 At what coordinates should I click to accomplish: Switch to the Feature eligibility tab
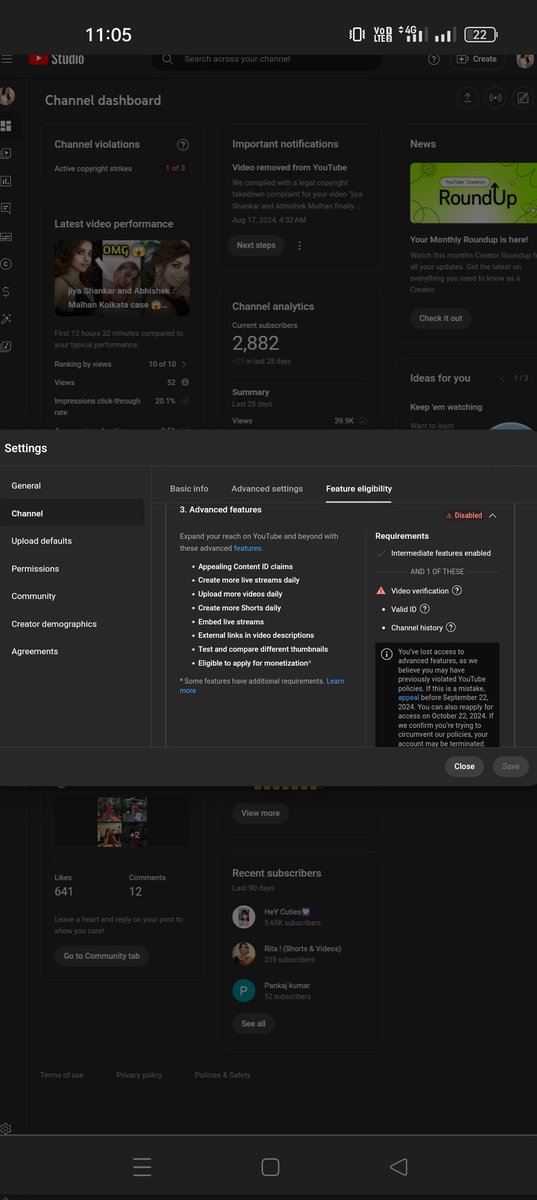click(x=359, y=489)
